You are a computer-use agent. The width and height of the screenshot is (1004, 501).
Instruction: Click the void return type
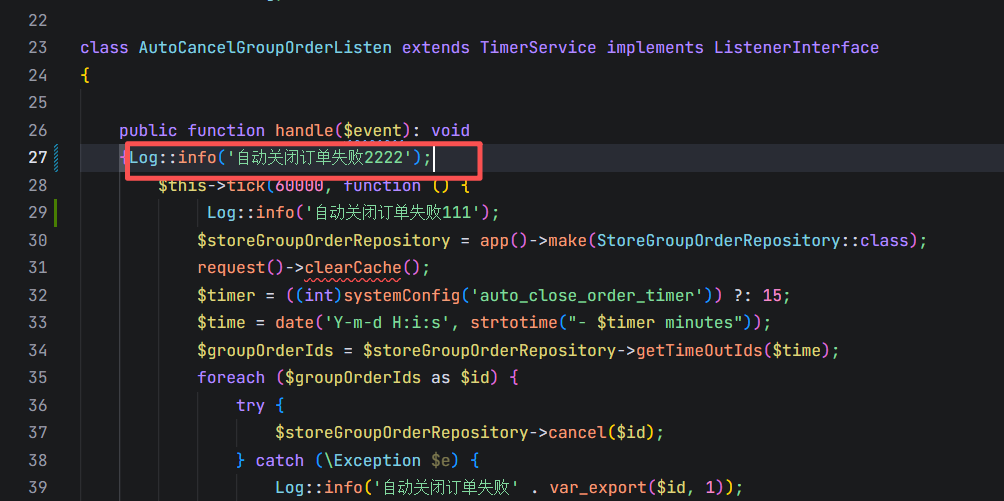[x=450, y=131]
